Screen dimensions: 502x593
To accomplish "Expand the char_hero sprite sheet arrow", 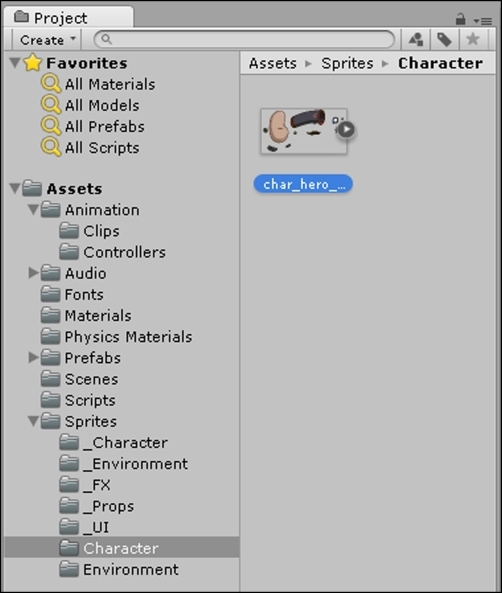I will tap(346, 129).
